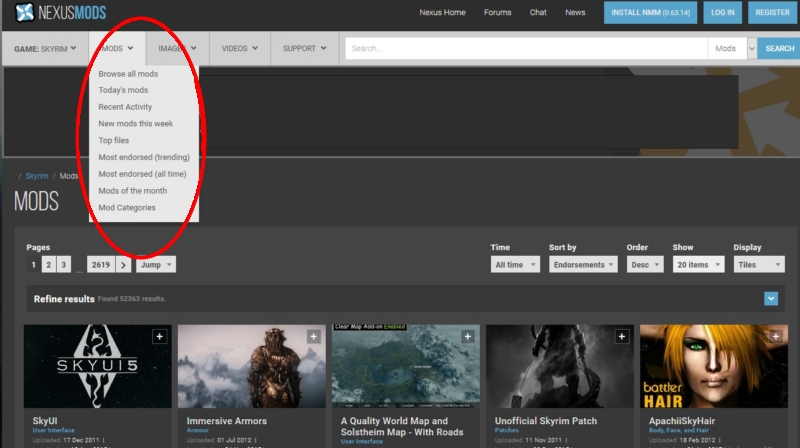800x448 pixels.
Task: Change the Time filter from All time
Action: point(515,265)
